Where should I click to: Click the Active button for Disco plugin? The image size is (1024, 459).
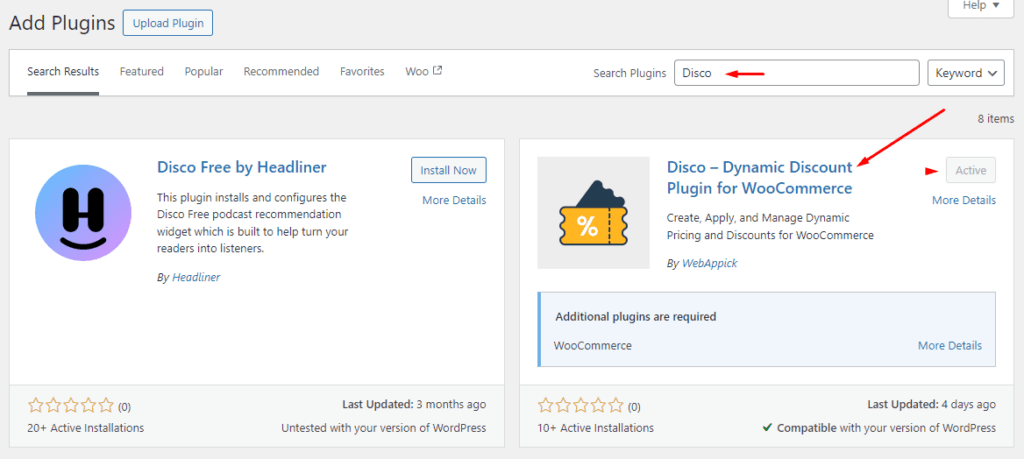(x=970, y=170)
